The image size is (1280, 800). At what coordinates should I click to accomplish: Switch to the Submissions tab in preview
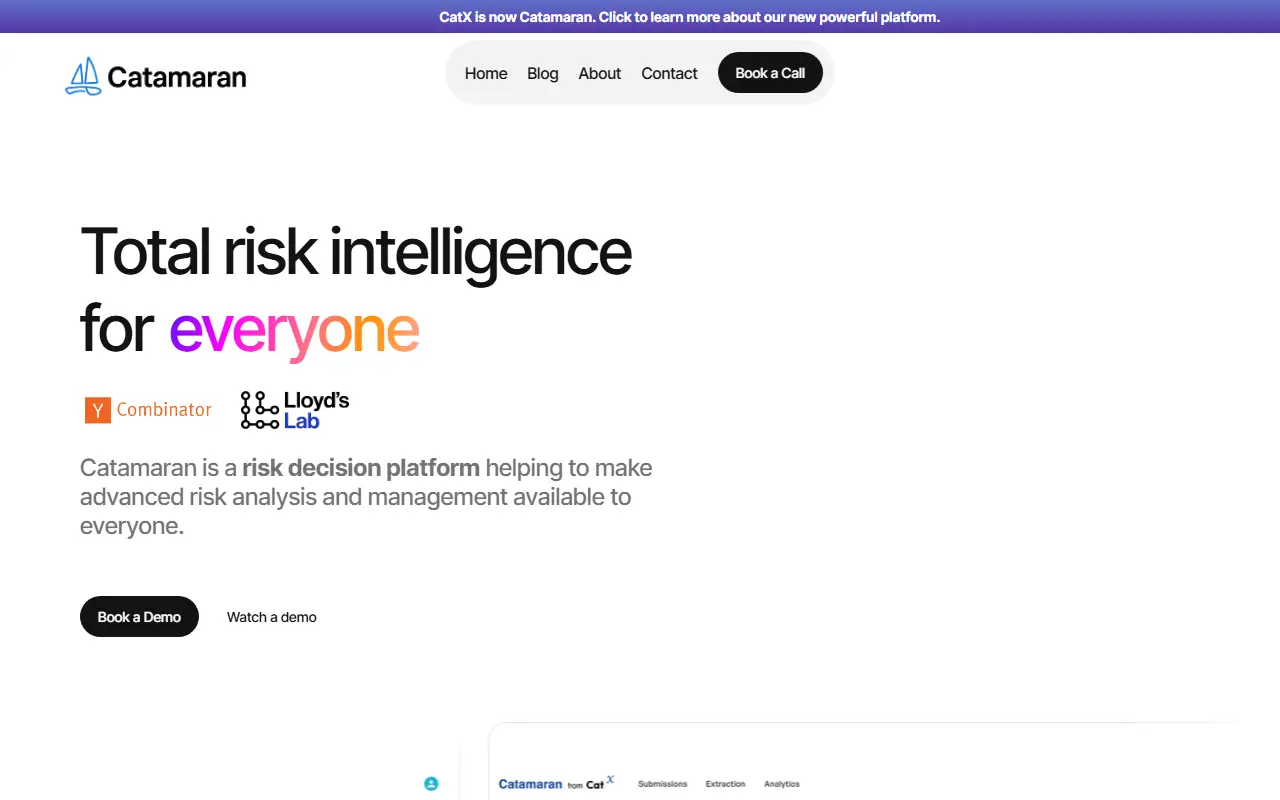[x=662, y=784]
